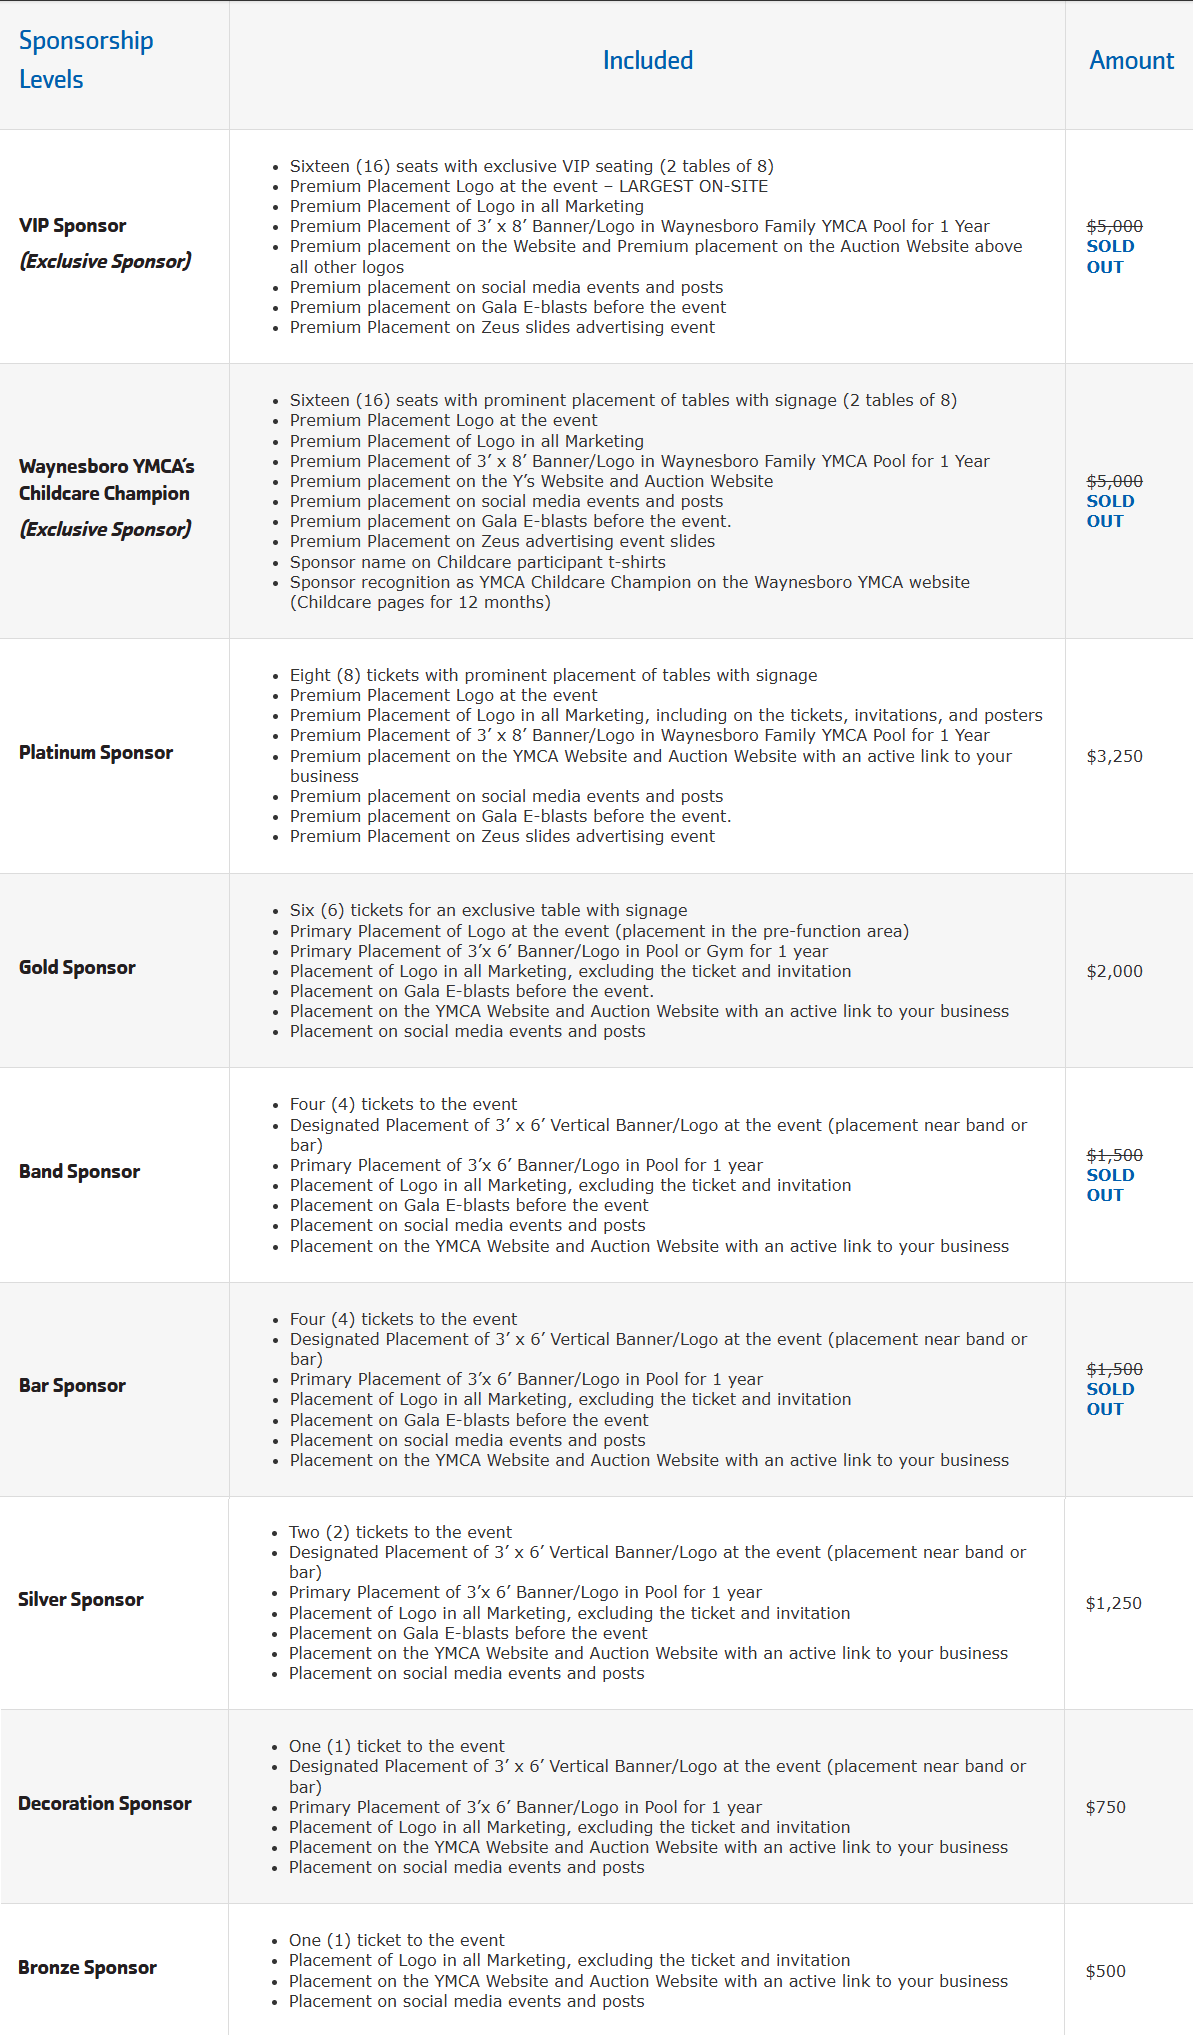This screenshot has width=1193, height=2037.
Task: Click the Sponsorship Levels column header
Action: tap(86, 60)
